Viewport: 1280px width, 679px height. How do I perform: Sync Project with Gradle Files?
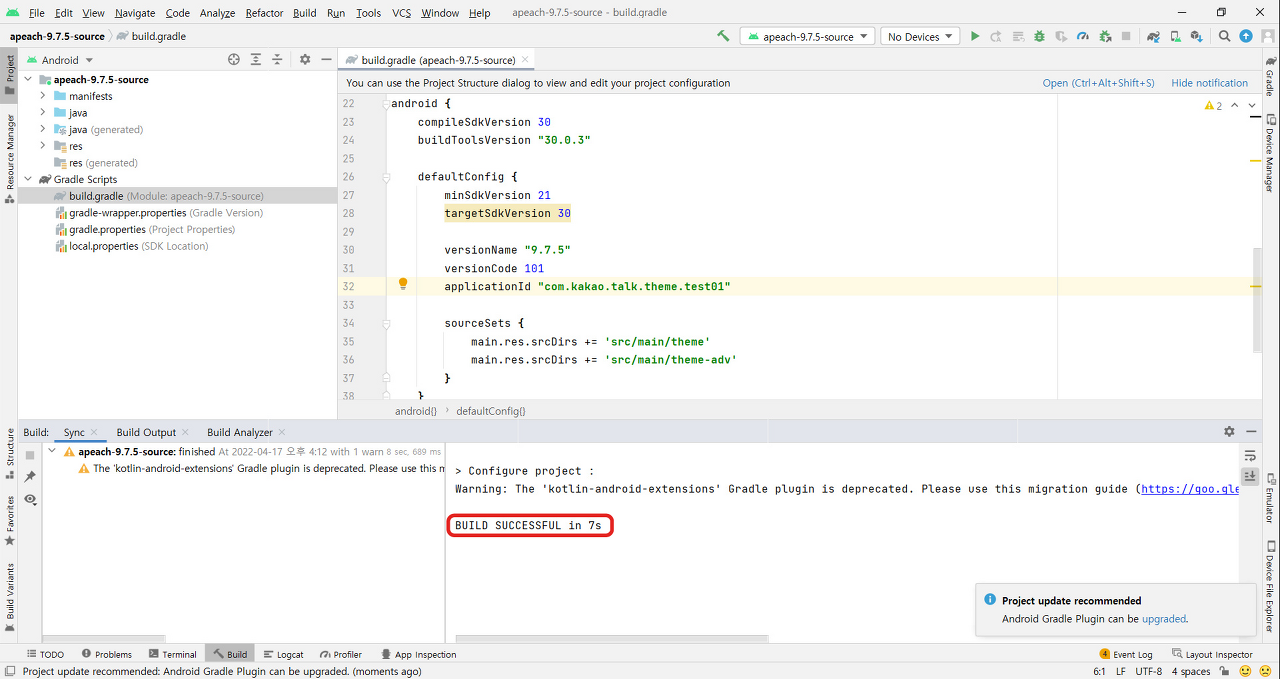click(1152, 35)
